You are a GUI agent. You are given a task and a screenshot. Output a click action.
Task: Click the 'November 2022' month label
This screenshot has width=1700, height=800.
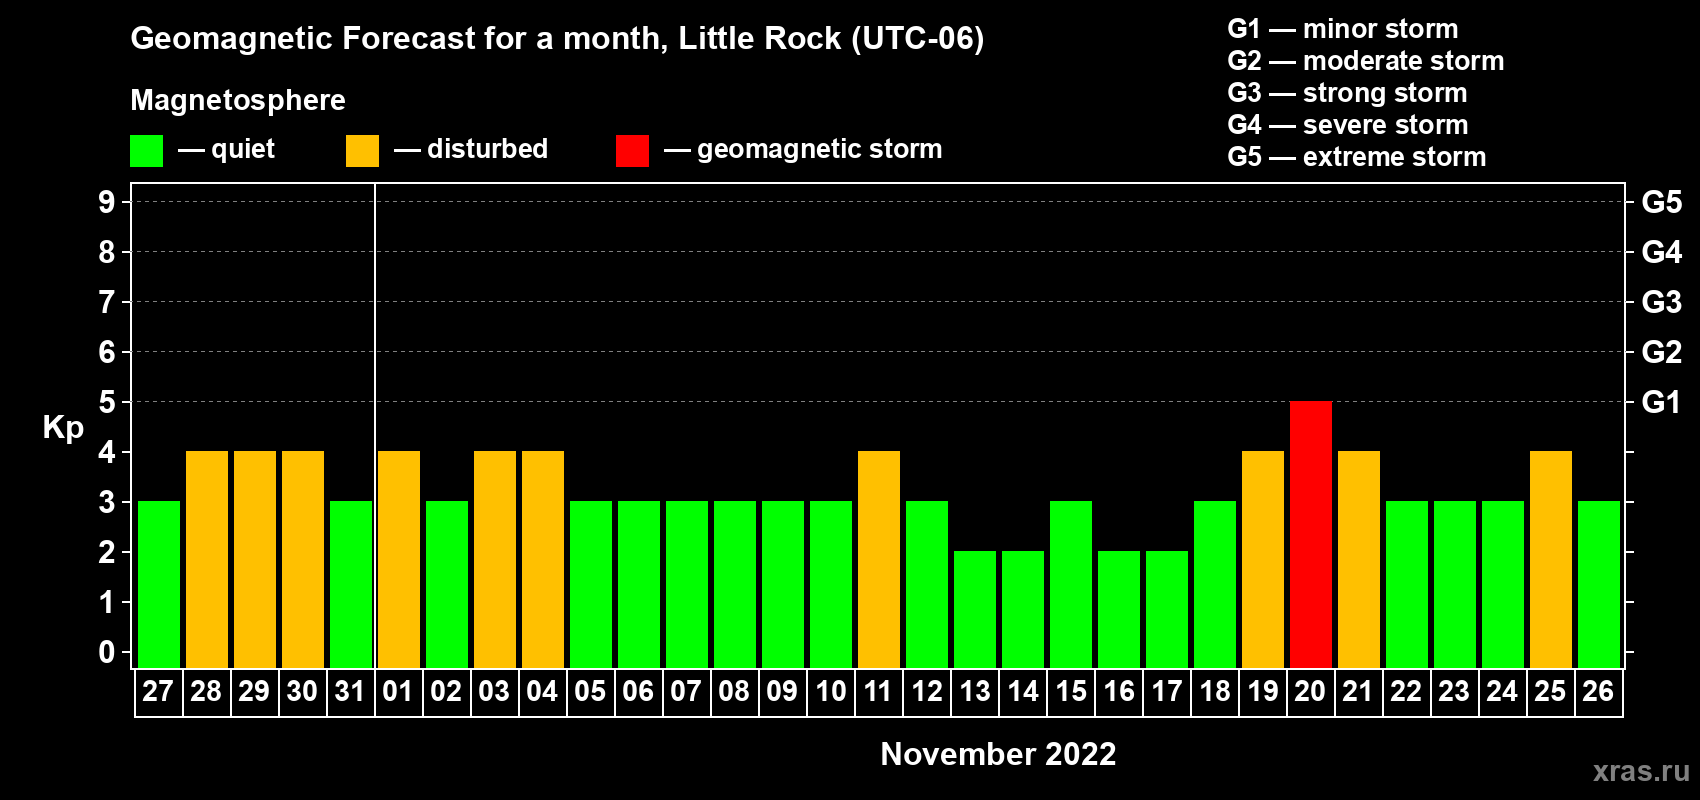[x=998, y=754]
